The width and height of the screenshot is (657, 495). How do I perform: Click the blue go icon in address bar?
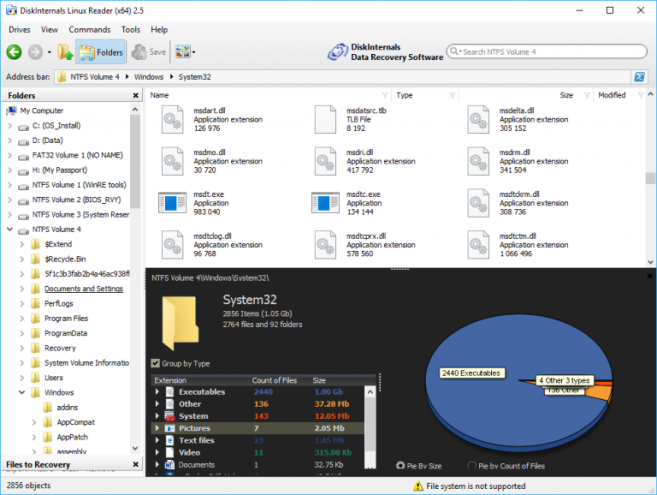click(x=639, y=77)
